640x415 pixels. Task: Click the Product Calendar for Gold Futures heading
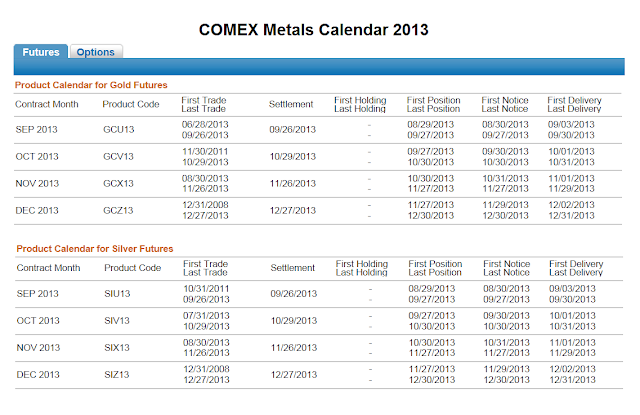pyautogui.click(x=91, y=85)
